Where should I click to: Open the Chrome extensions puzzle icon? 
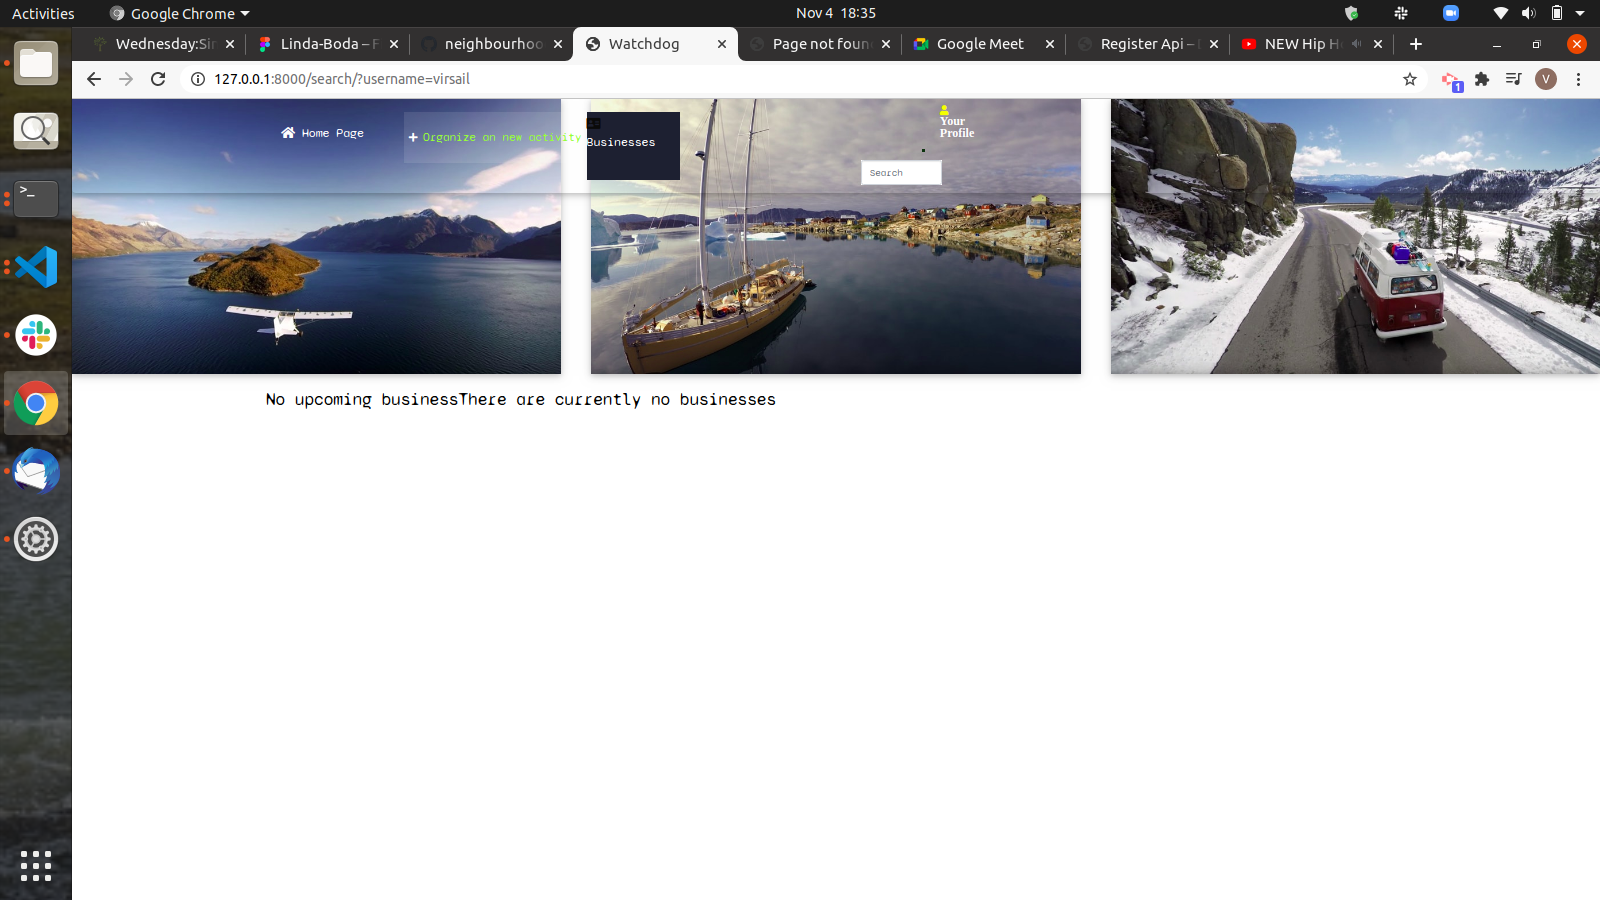1481,78
